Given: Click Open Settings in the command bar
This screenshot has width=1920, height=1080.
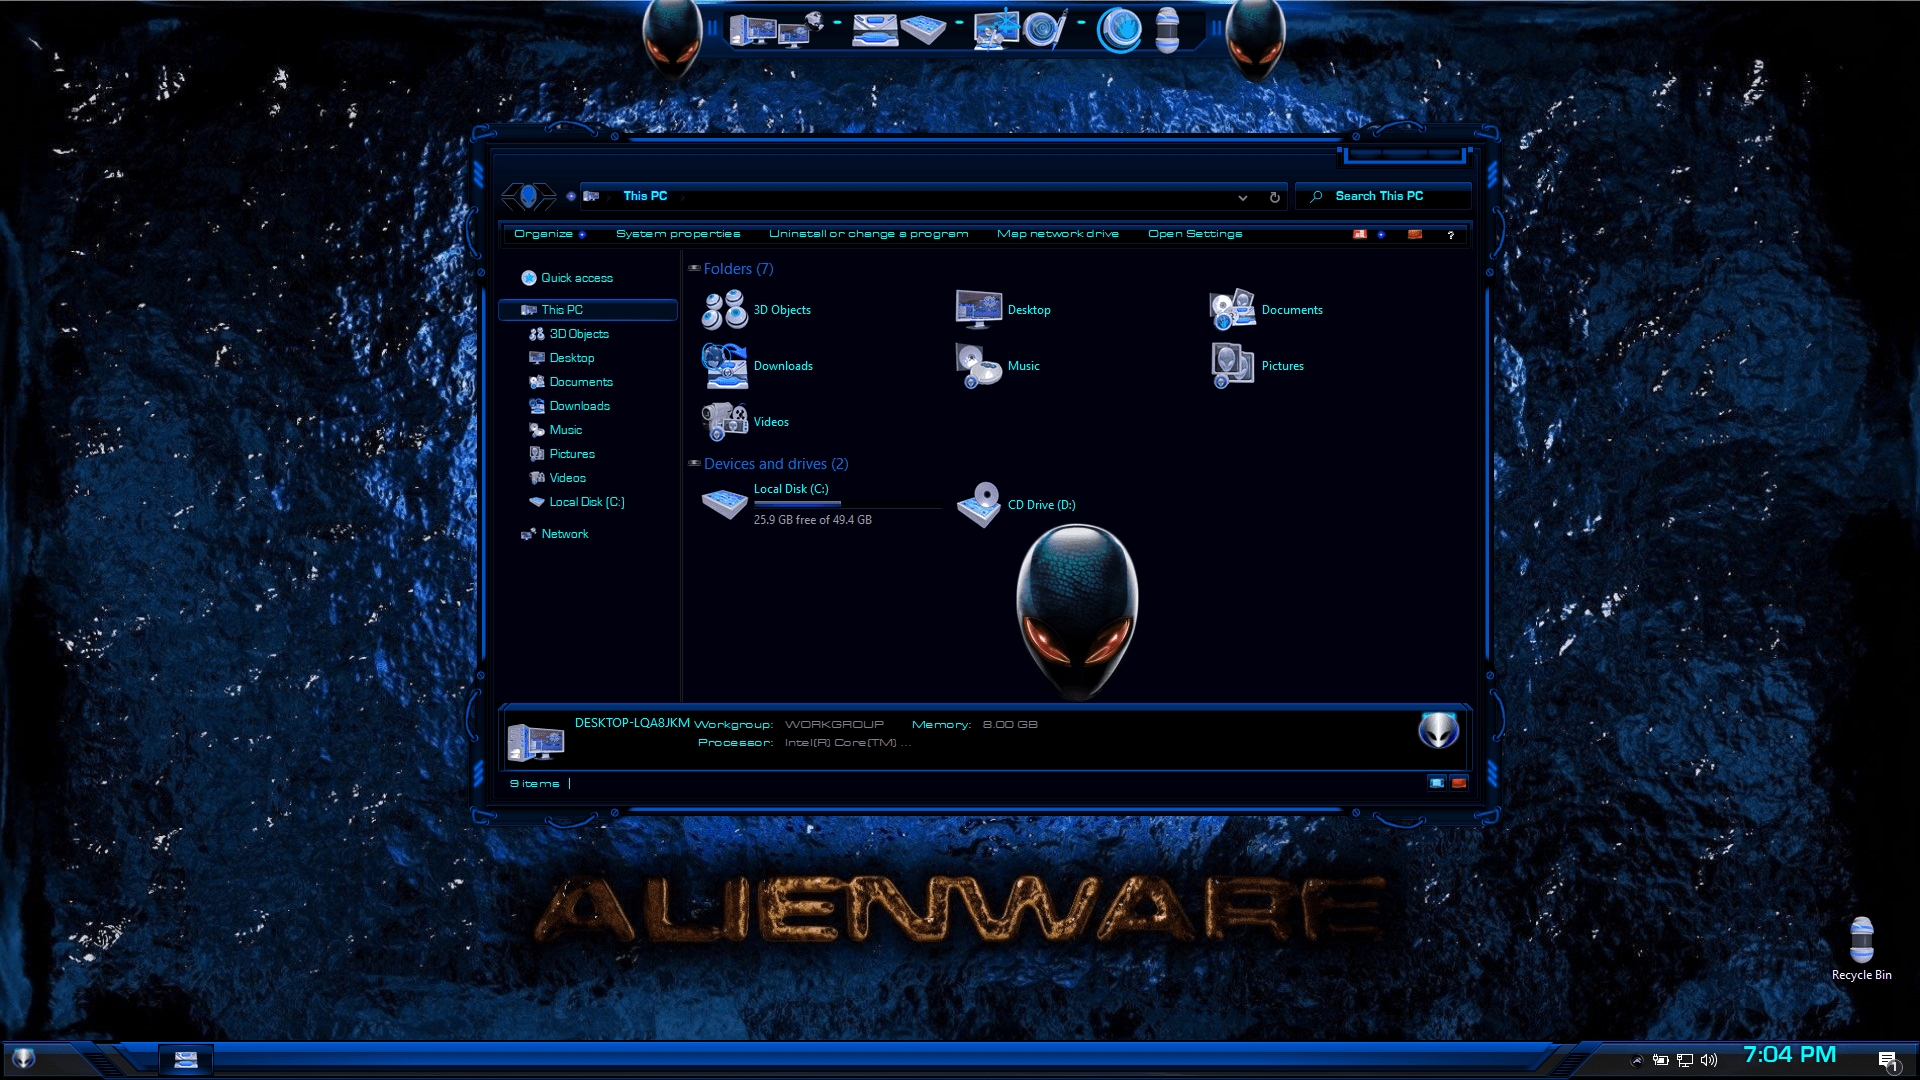Looking at the screenshot, I should pos(1195,234).
